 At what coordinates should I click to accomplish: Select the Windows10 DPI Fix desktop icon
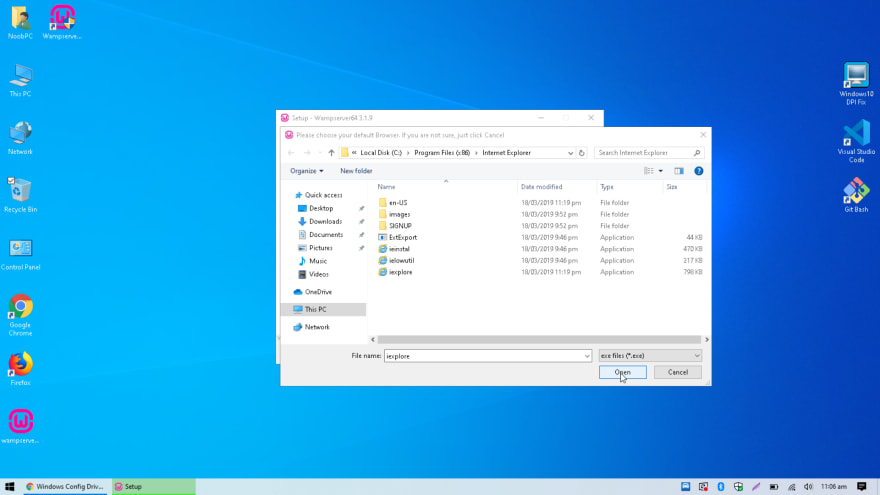(856, 84)
